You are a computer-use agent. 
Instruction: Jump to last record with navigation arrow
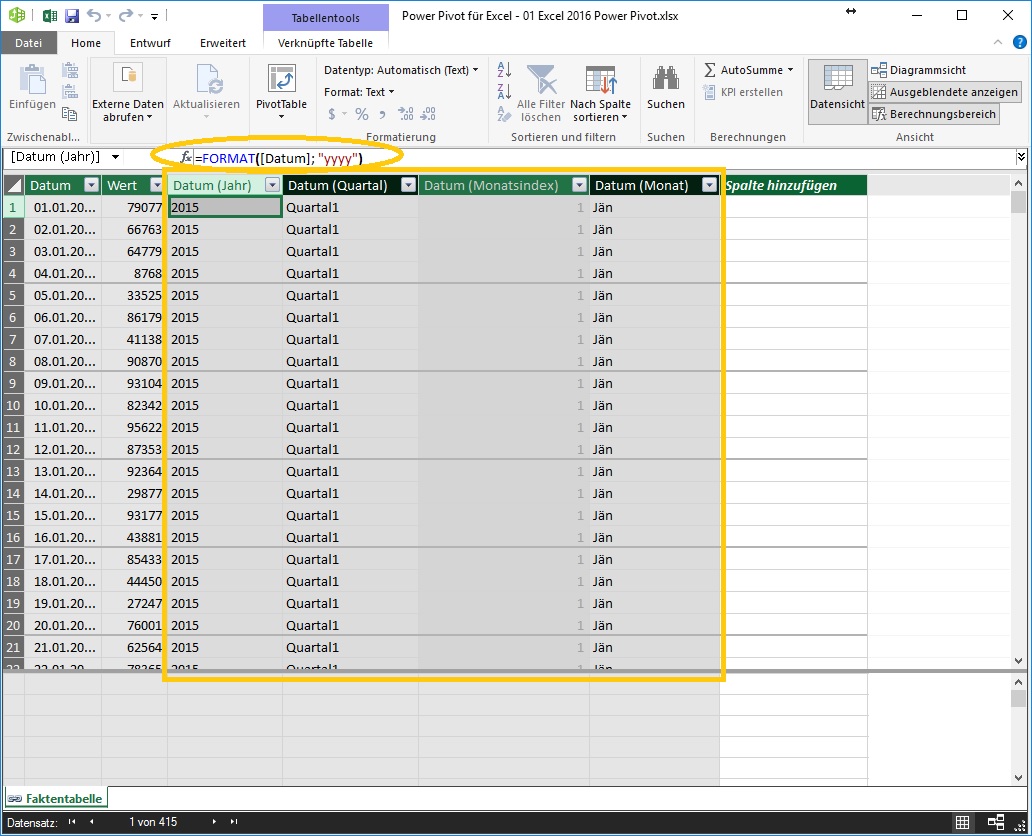click(234, 821)
